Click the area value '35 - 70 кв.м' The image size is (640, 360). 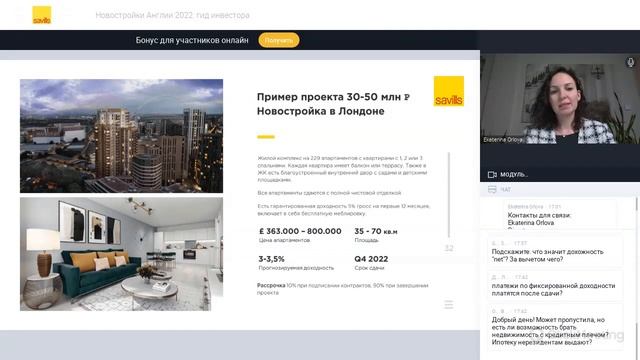point(376,231)
